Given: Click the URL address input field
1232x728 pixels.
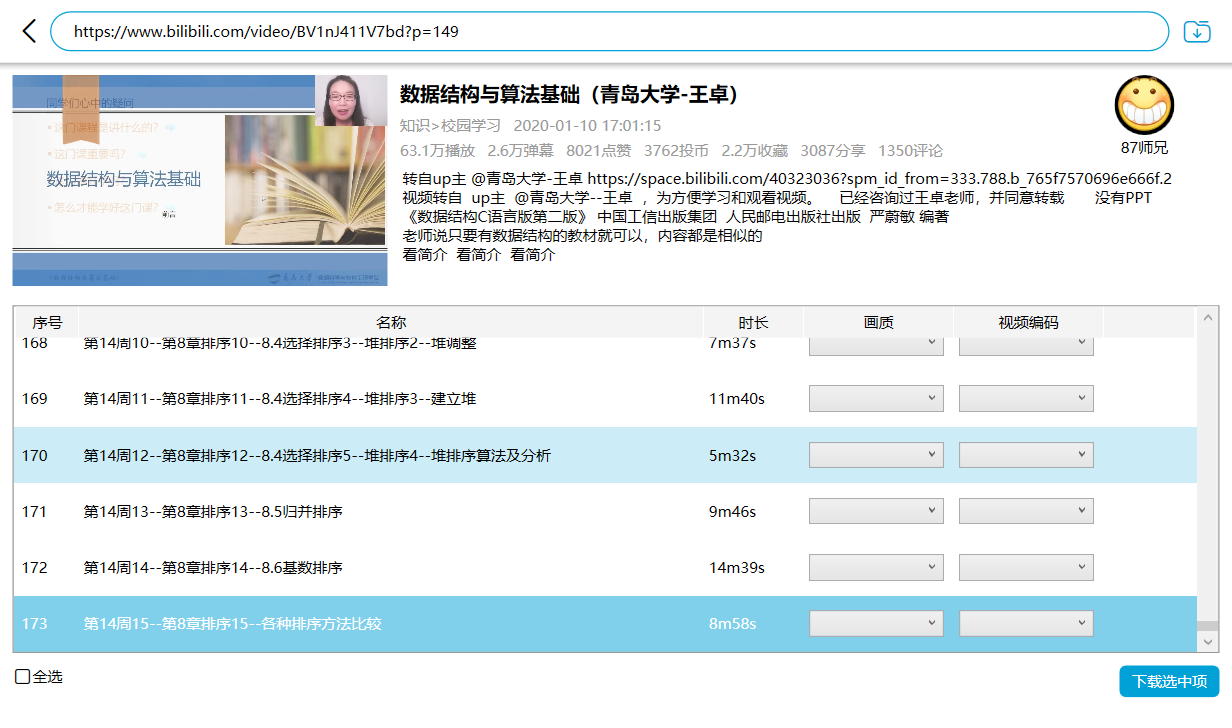Looking at the screenshot, I should (x=610, y=31).
